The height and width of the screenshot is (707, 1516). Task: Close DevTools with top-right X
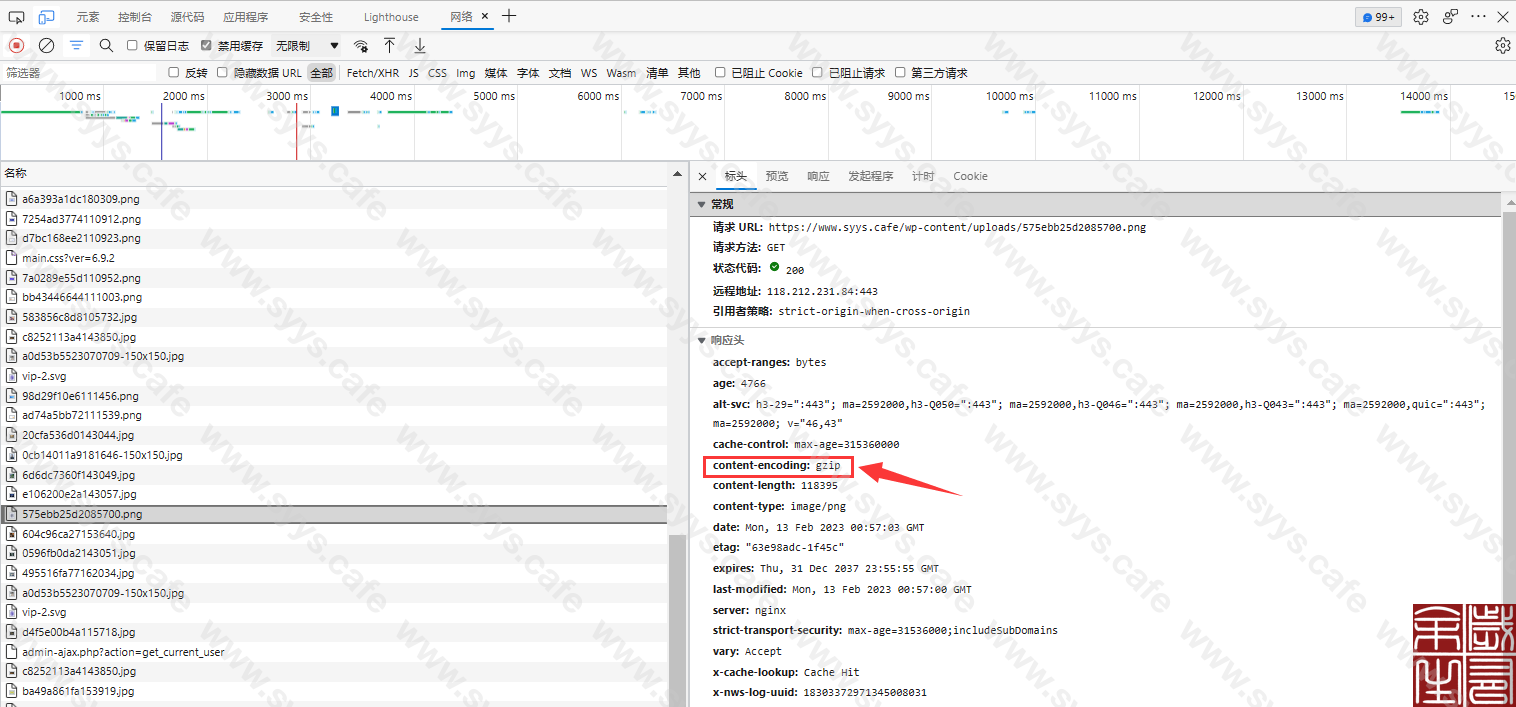1503,17
